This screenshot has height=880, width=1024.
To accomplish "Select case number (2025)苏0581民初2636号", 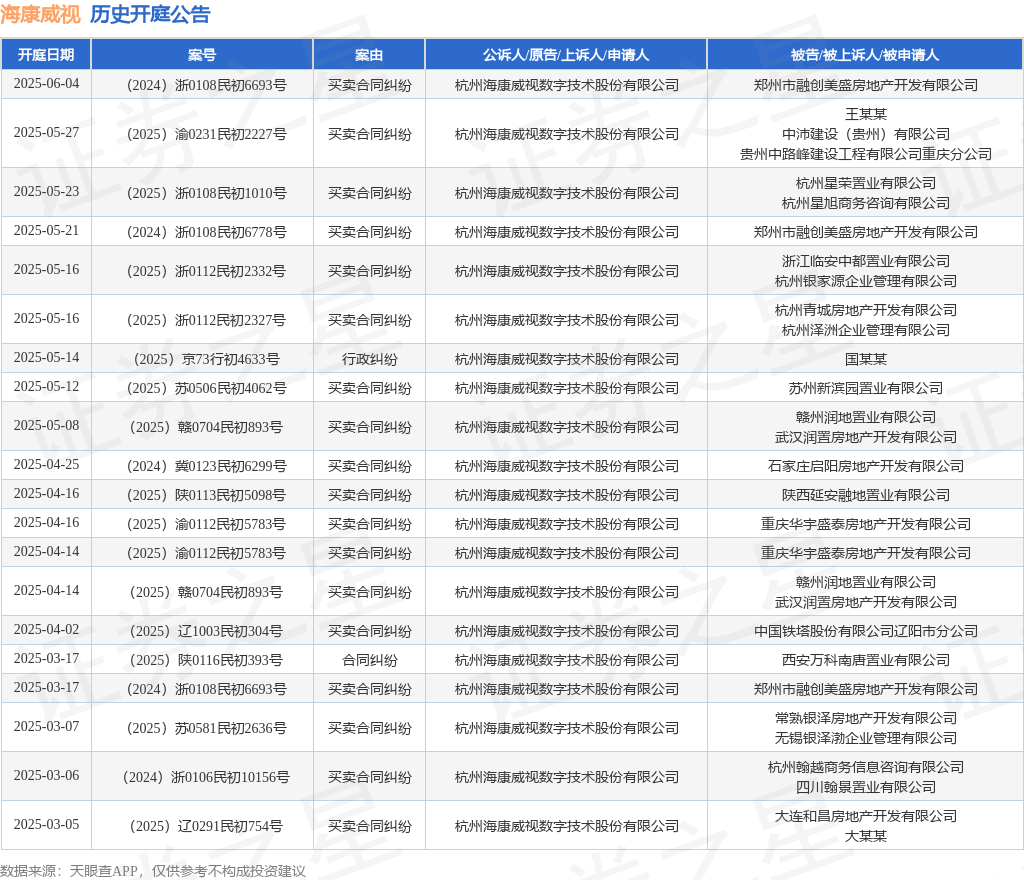I will (206, 729).
